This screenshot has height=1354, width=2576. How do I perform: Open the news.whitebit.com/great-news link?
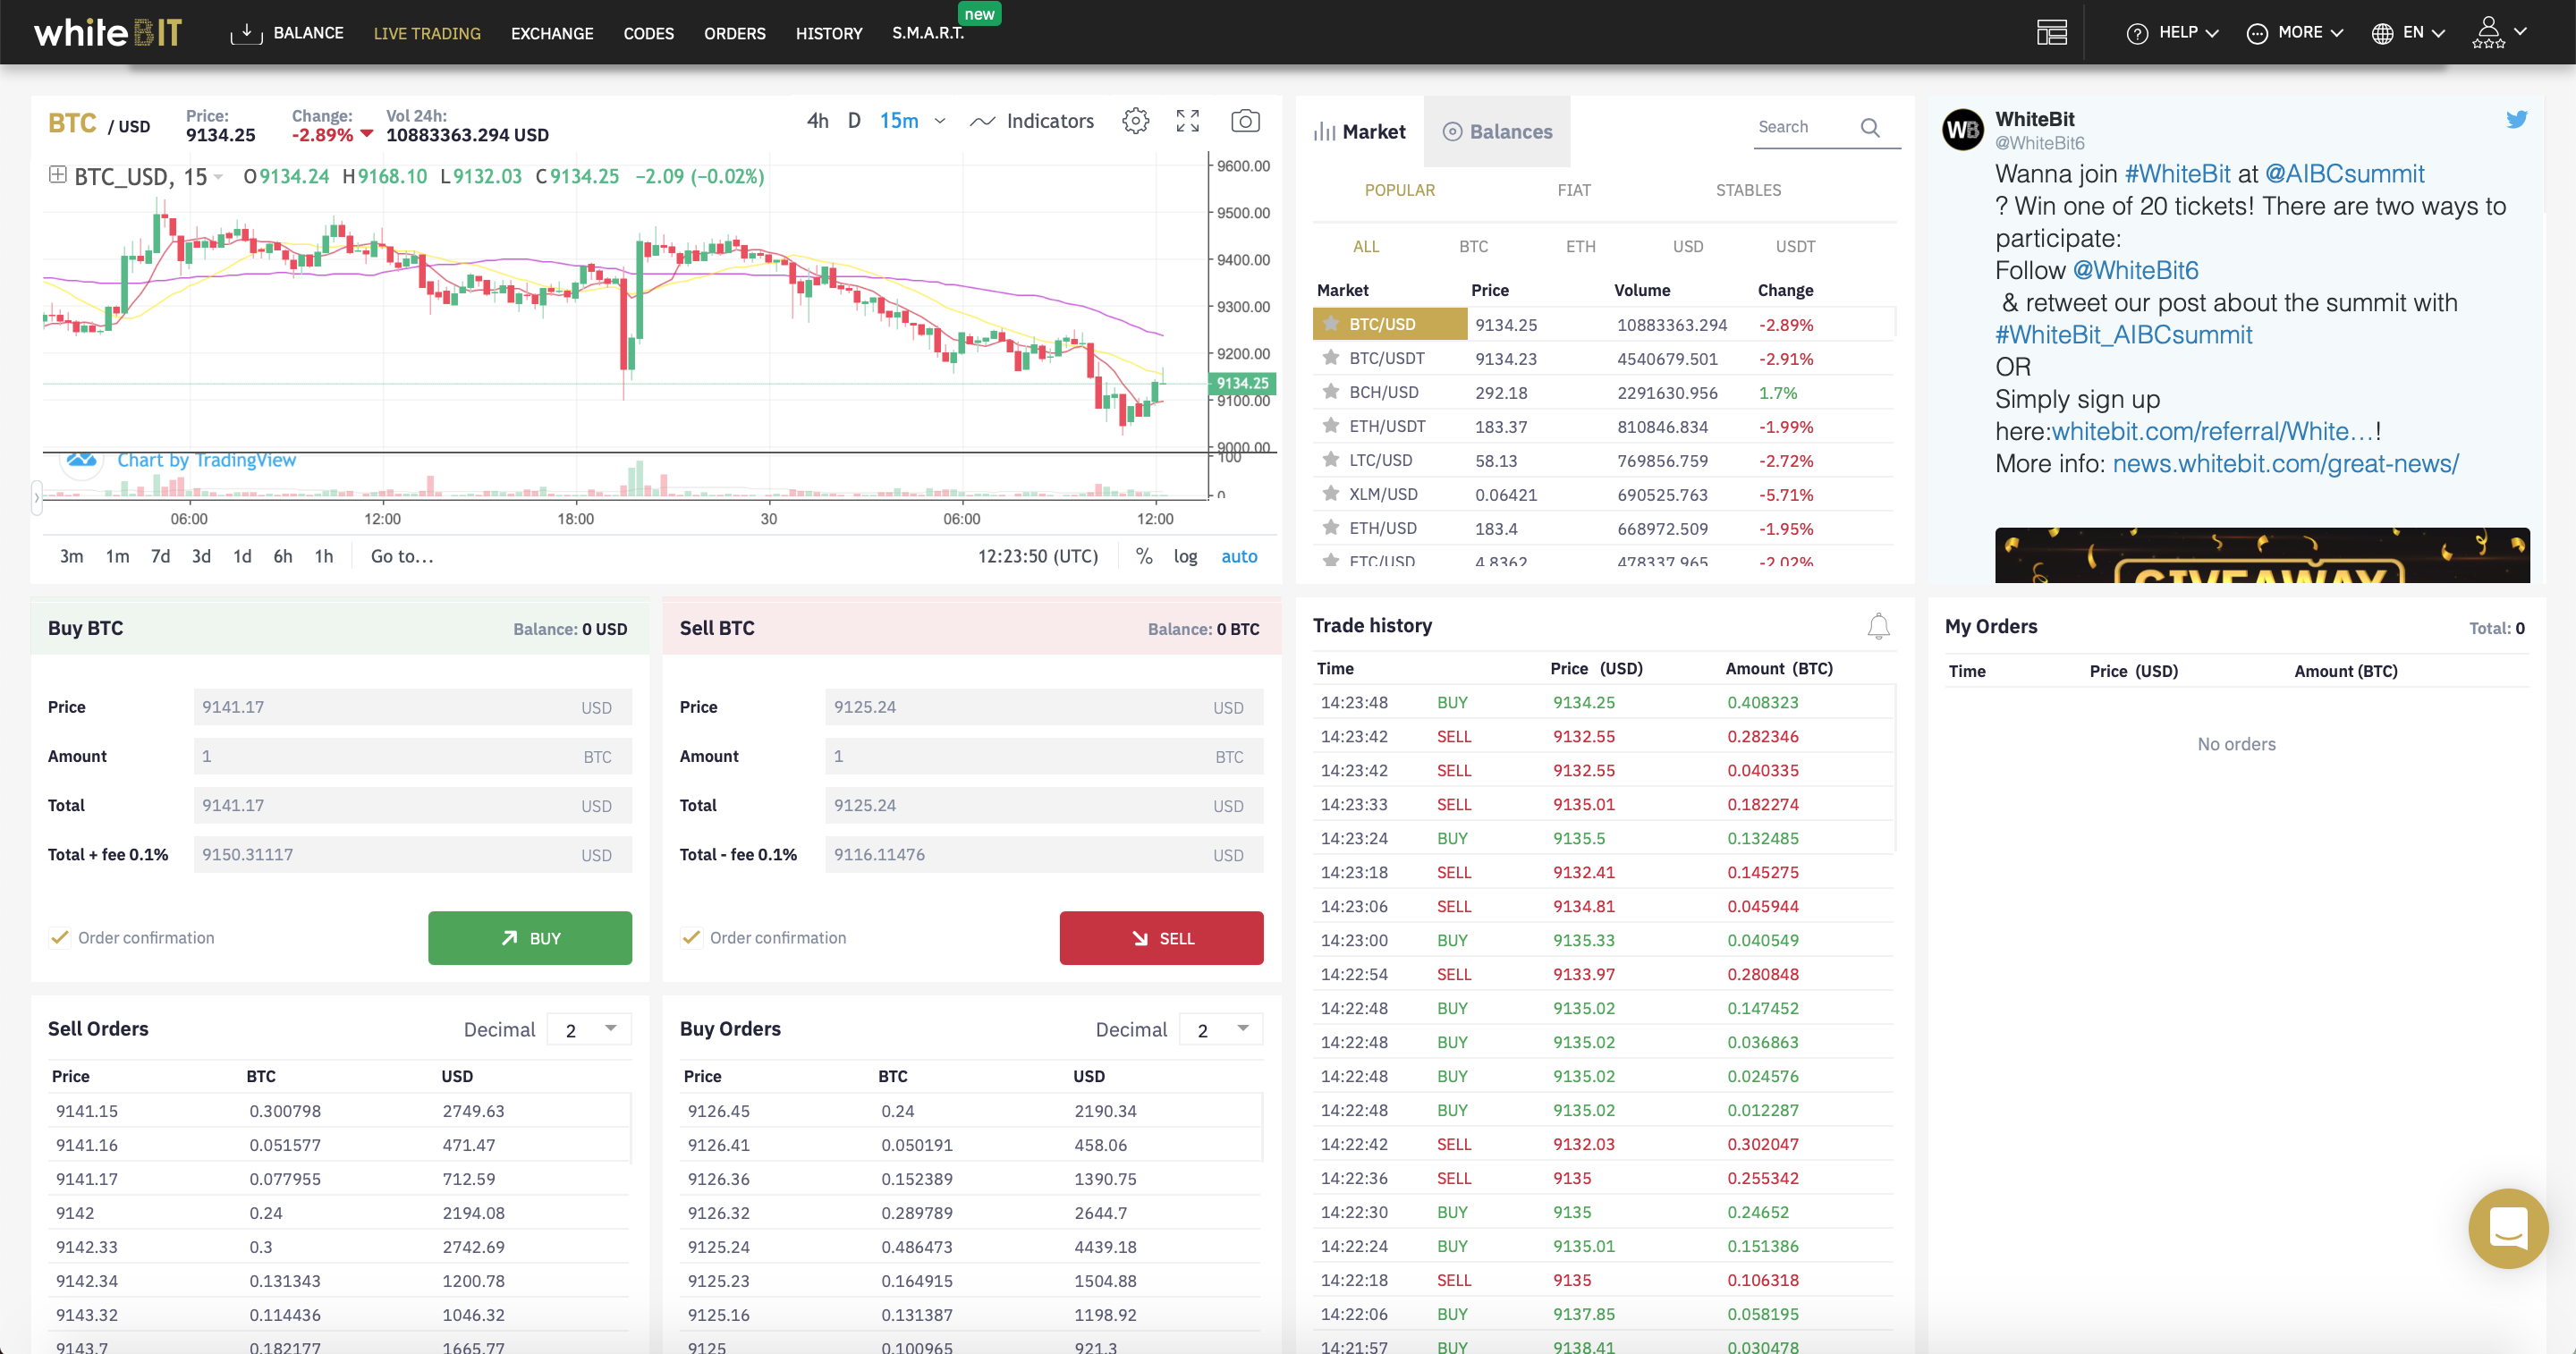(2285, 463)
